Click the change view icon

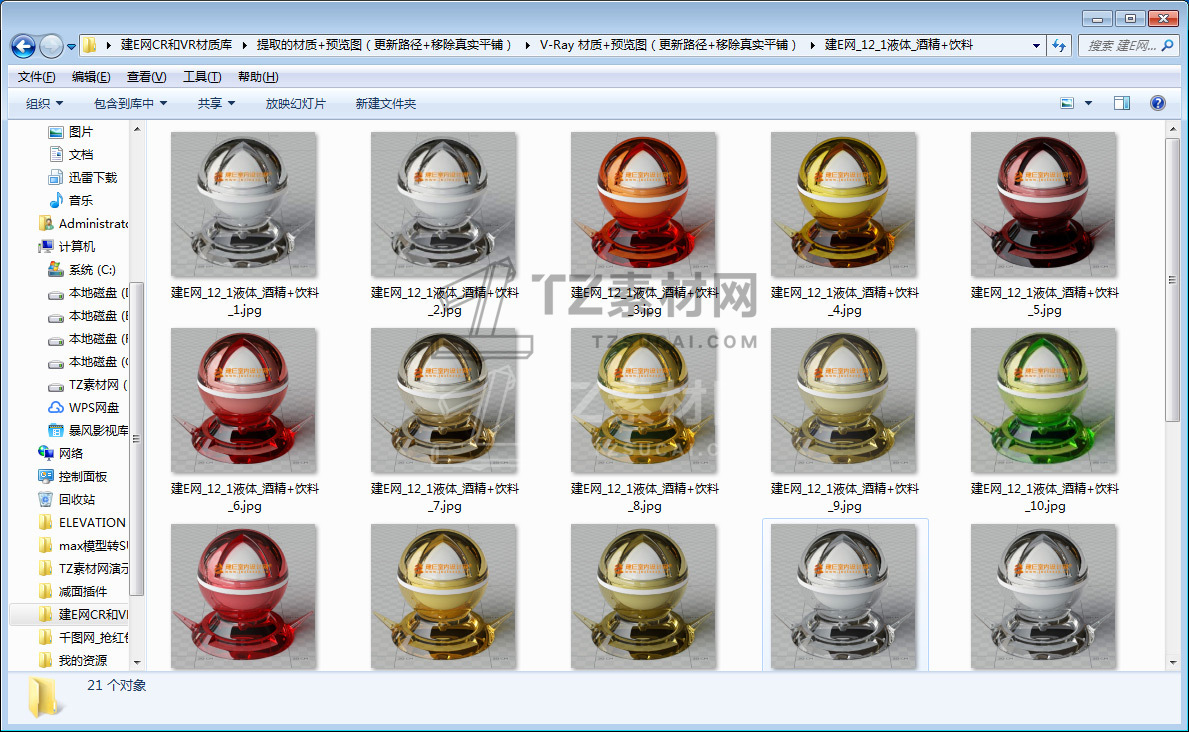(1067, 103)
